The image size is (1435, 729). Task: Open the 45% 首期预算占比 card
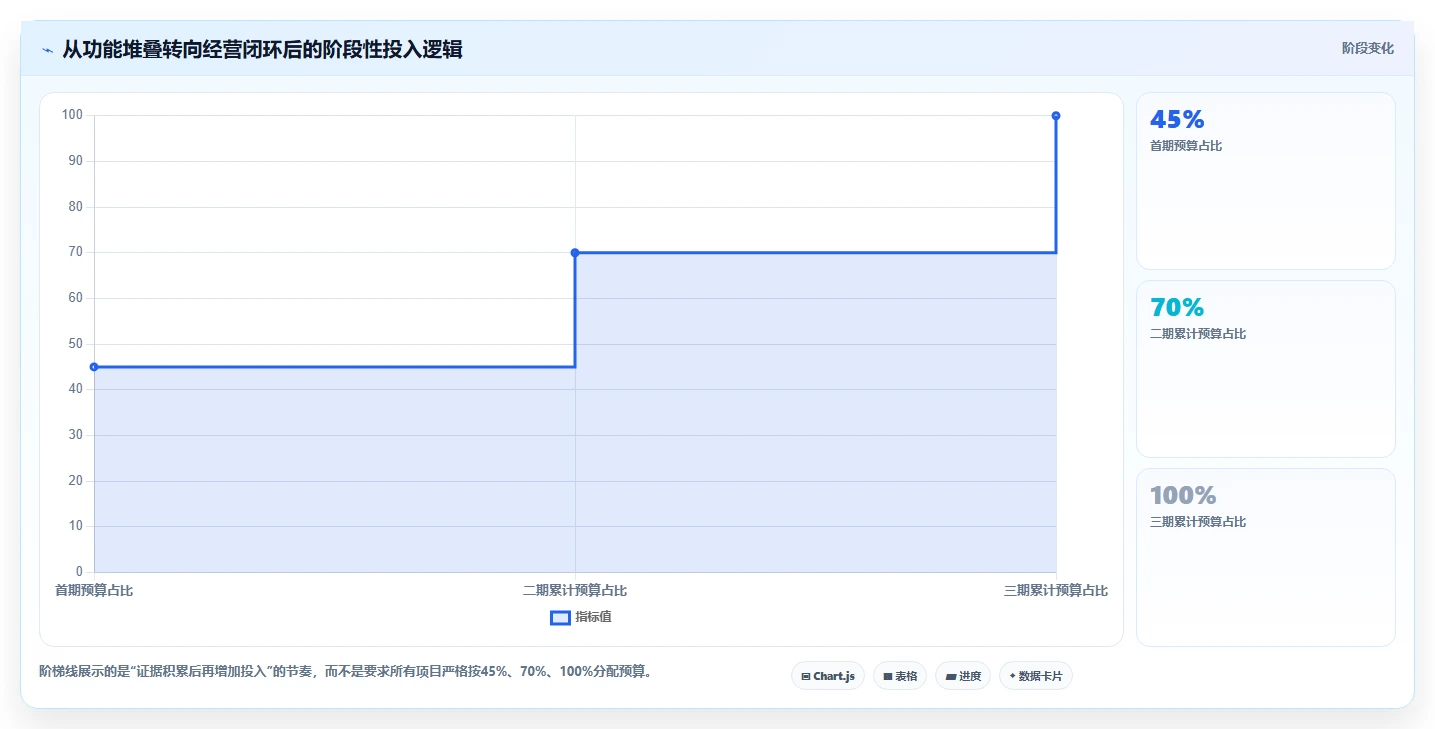(x=1266, y=181)
